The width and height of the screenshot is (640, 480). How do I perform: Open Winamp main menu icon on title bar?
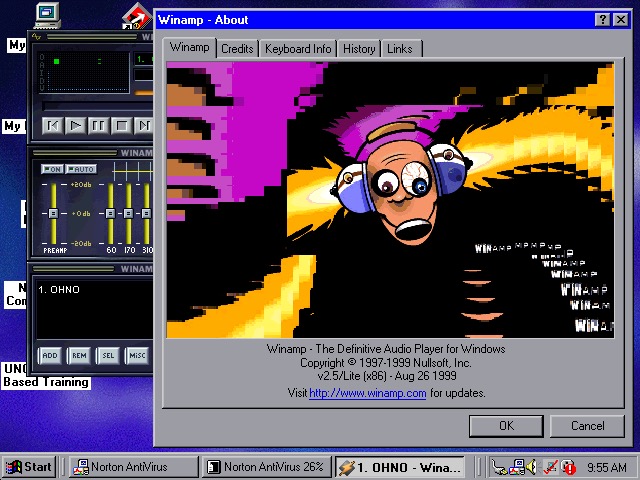(x=36, y=37)
